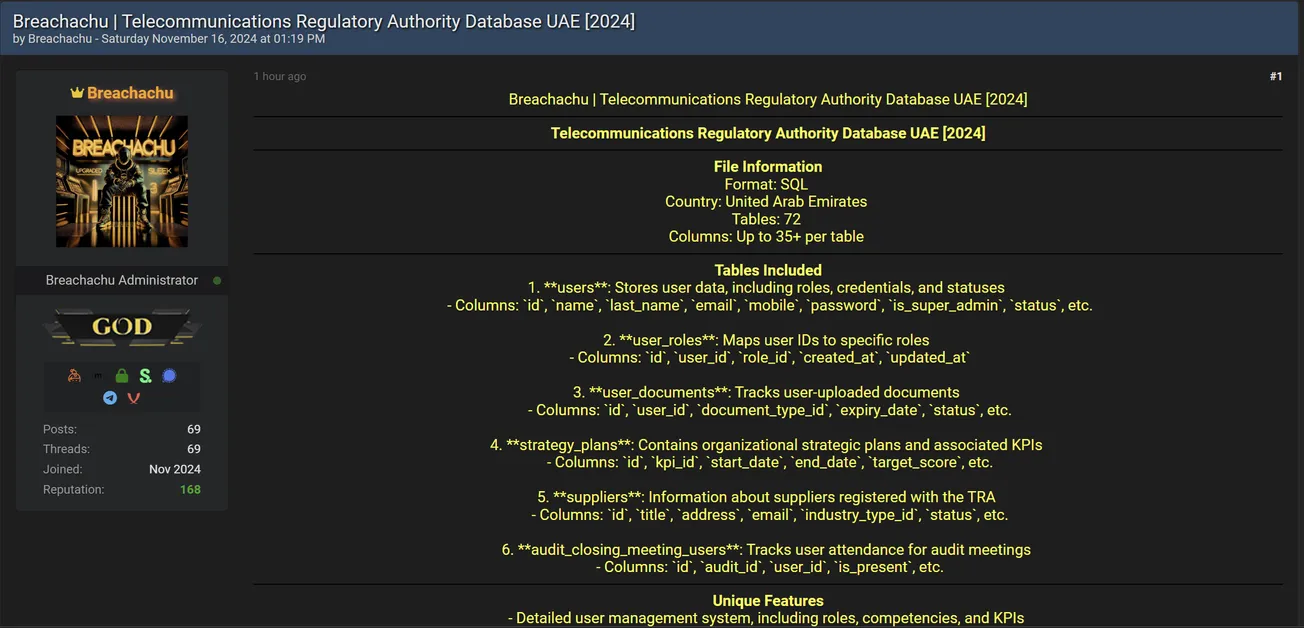This screenshot has width=1304, height=628.
Task: Open Breachachu's Telegram contact icon
Action: (x=110, y=398)
